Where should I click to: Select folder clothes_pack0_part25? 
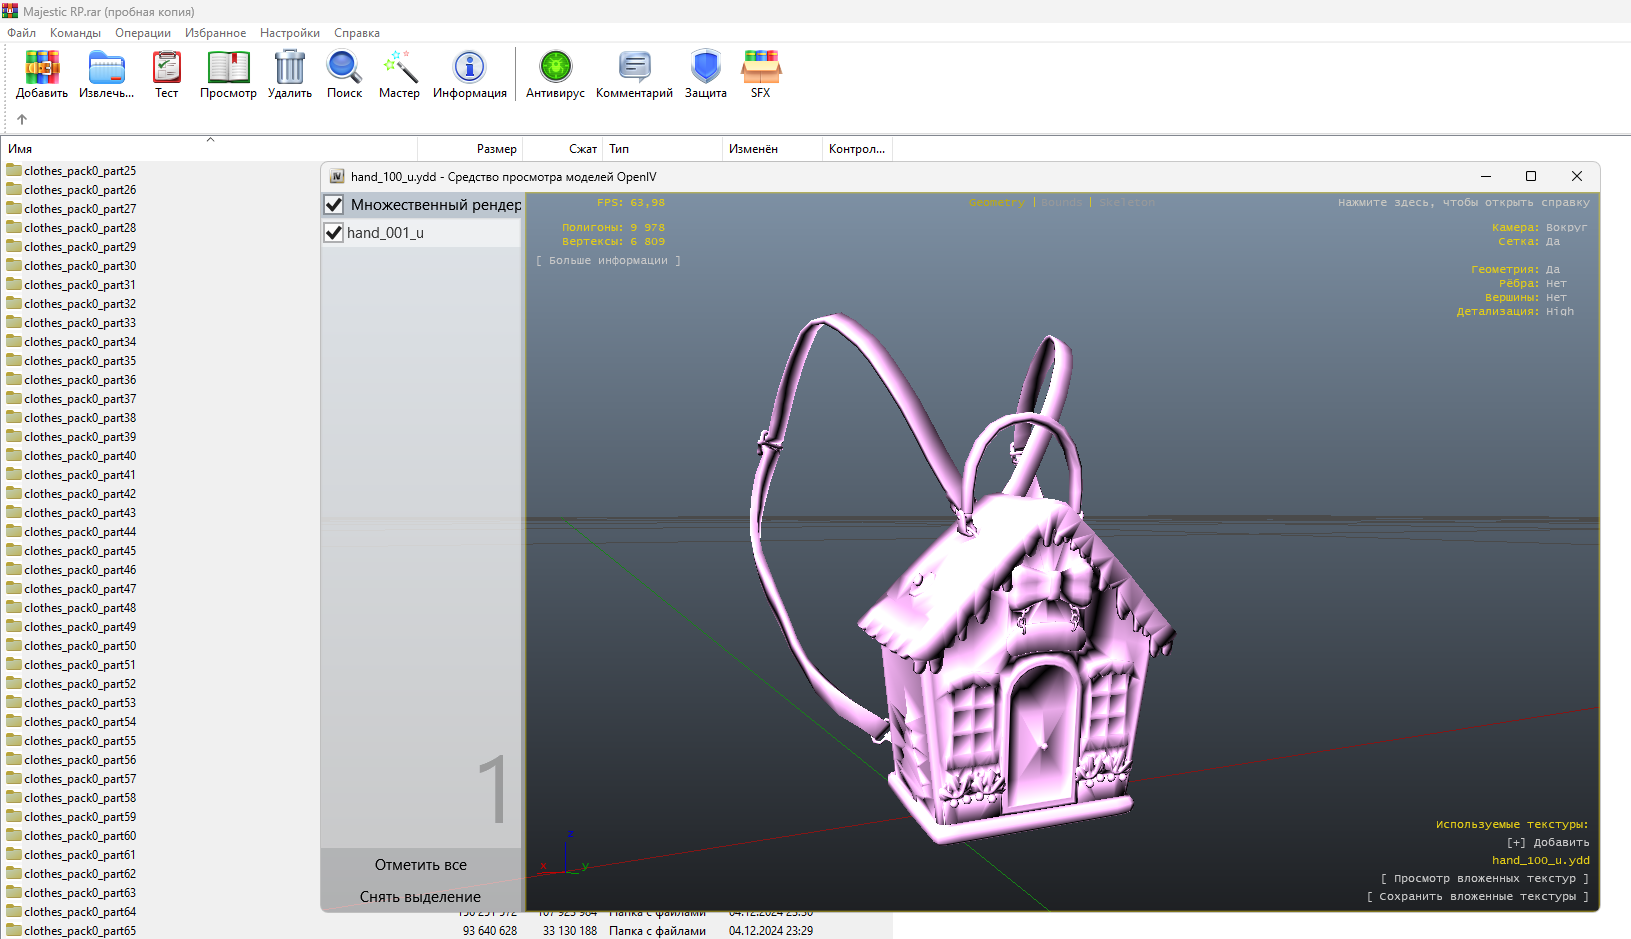point(80,171)
